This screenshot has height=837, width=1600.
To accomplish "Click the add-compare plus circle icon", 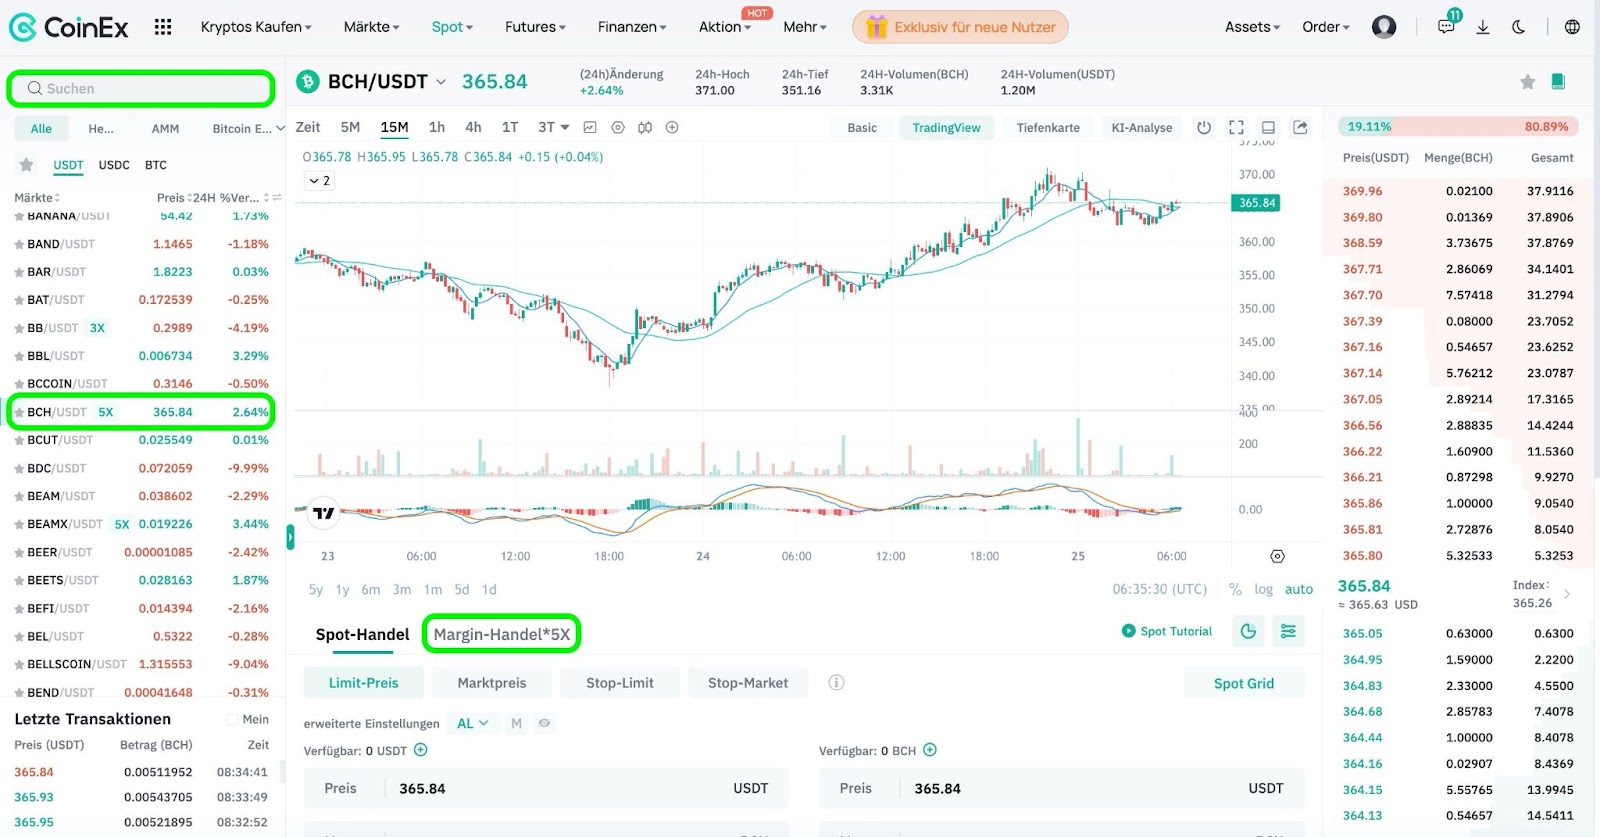I will pyautogui.click(x=672, y=127).
